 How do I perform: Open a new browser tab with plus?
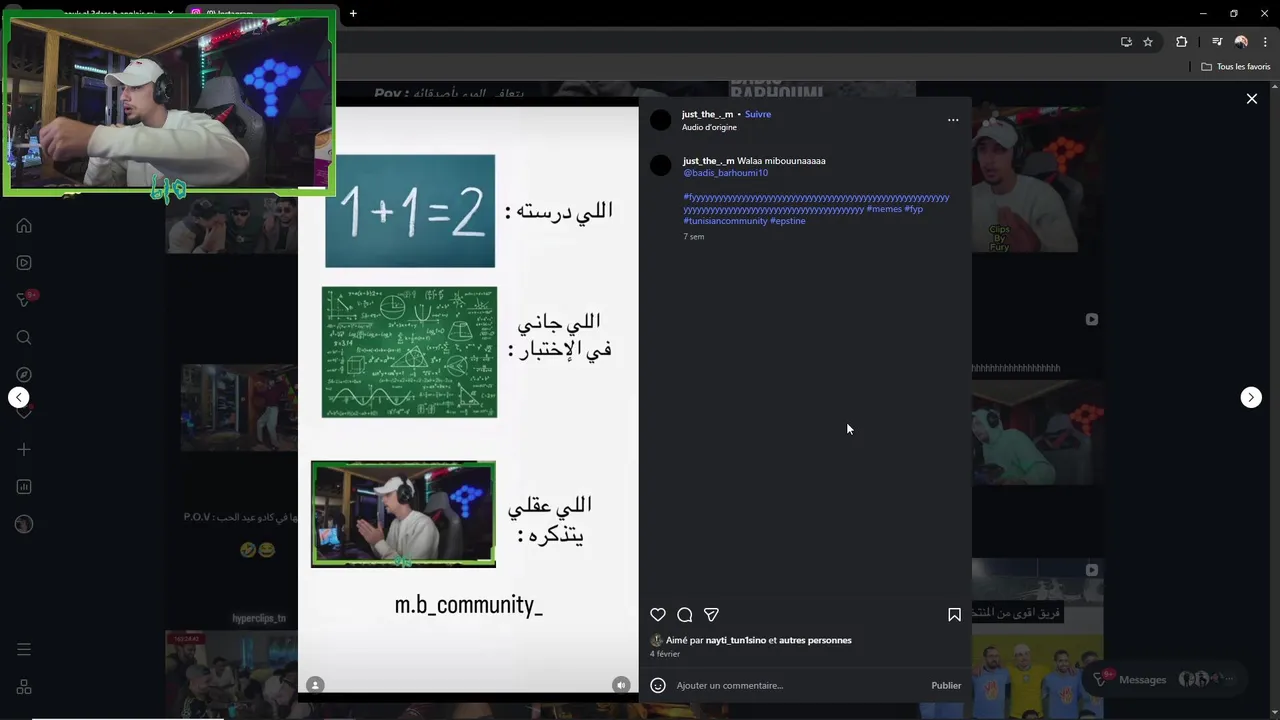click(353, 13)
